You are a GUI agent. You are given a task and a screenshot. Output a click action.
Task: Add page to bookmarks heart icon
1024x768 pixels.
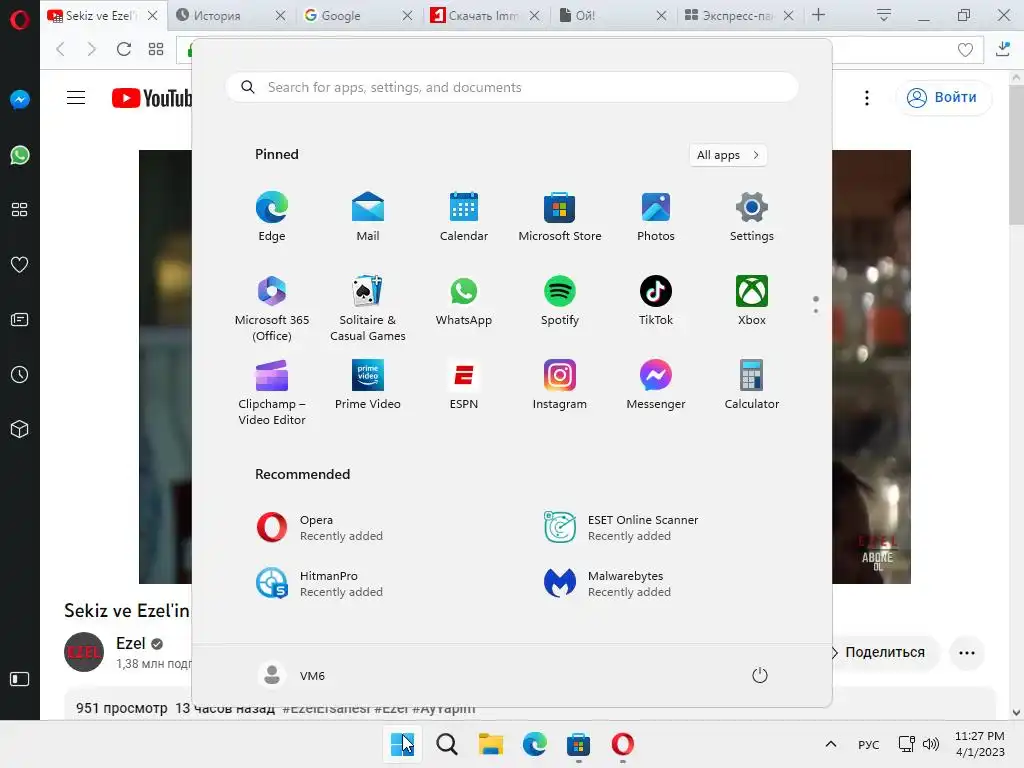[965, 50]
